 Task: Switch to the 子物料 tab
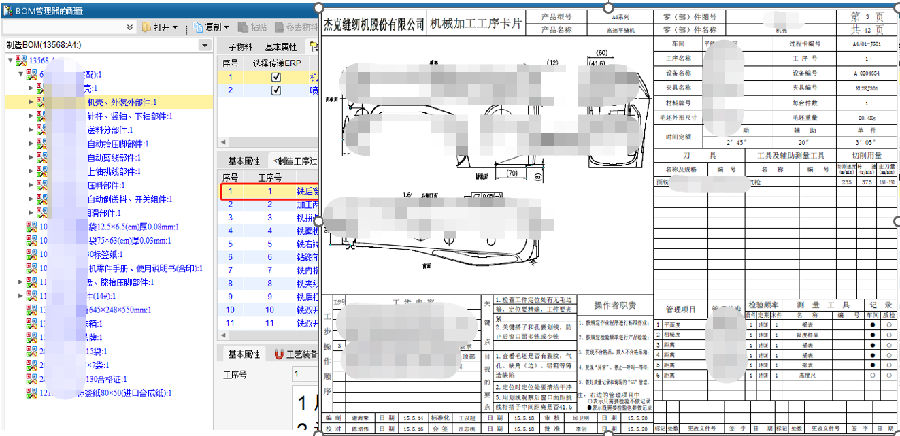240,46
